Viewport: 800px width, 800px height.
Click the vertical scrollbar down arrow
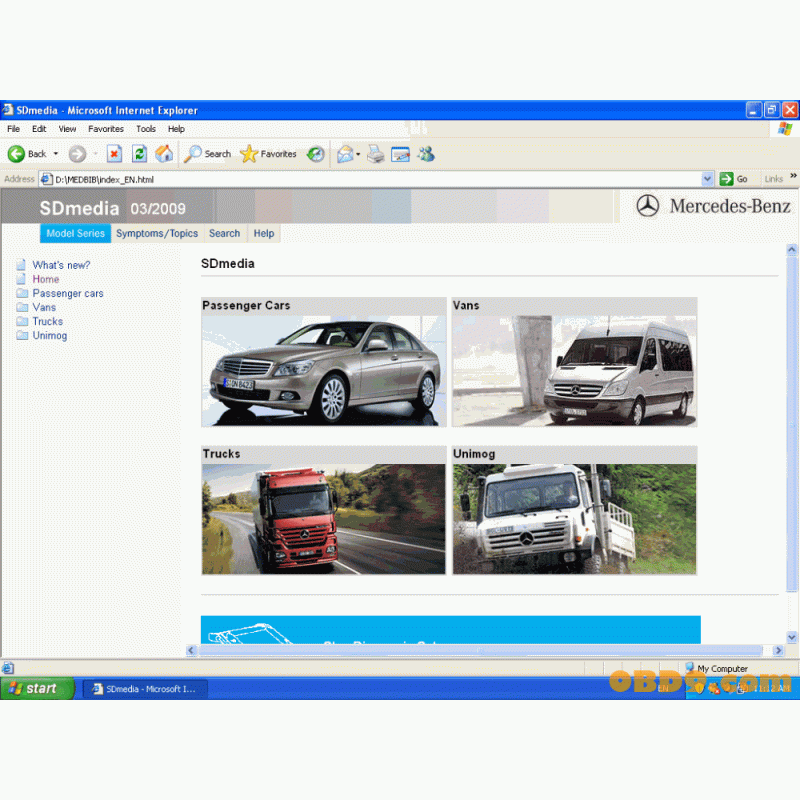(792, 637)
